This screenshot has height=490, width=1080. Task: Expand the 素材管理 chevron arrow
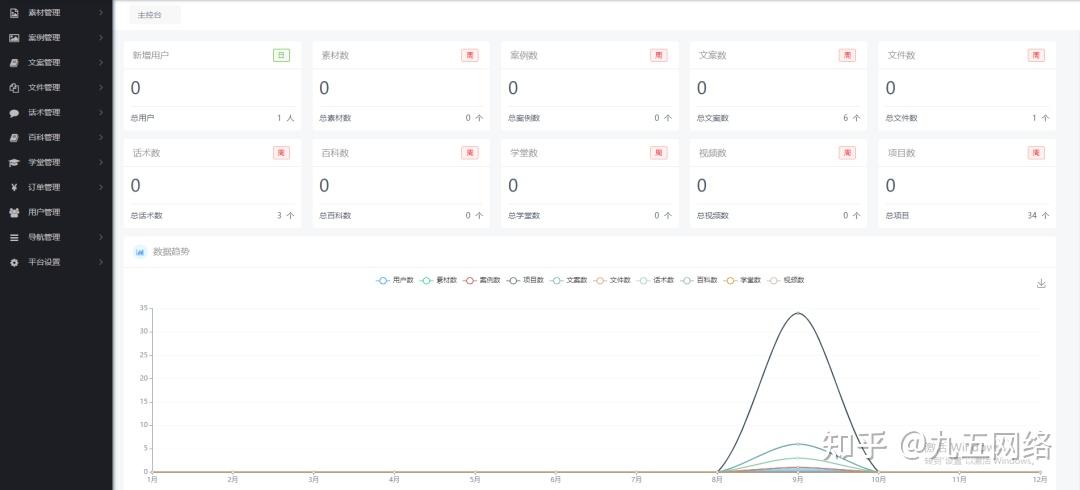tap(101, 12)
